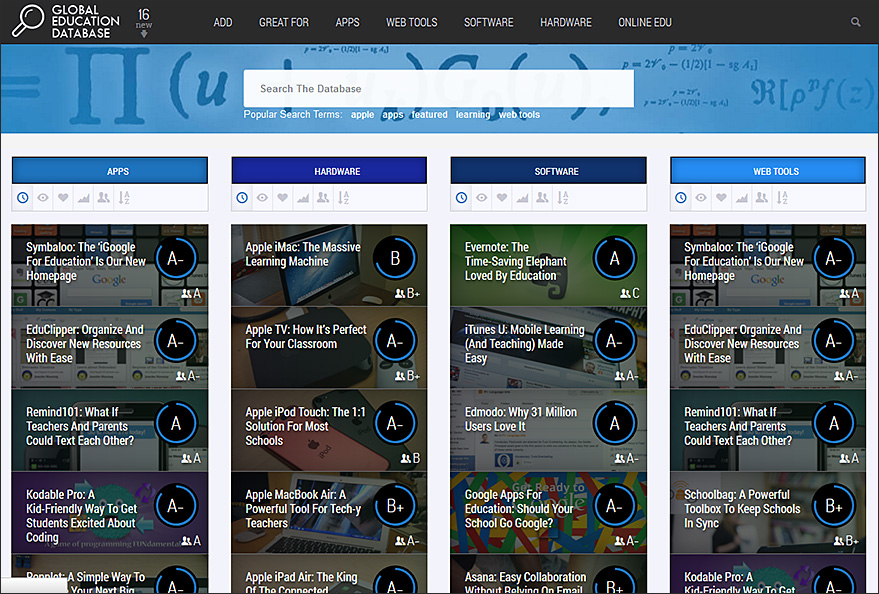
Task: Expand the 16 new items arrow
Action: click(144, 34)
